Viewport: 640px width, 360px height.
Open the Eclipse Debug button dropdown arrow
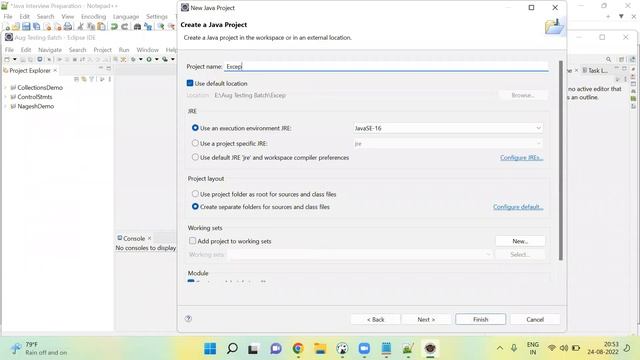click(141, 60)
